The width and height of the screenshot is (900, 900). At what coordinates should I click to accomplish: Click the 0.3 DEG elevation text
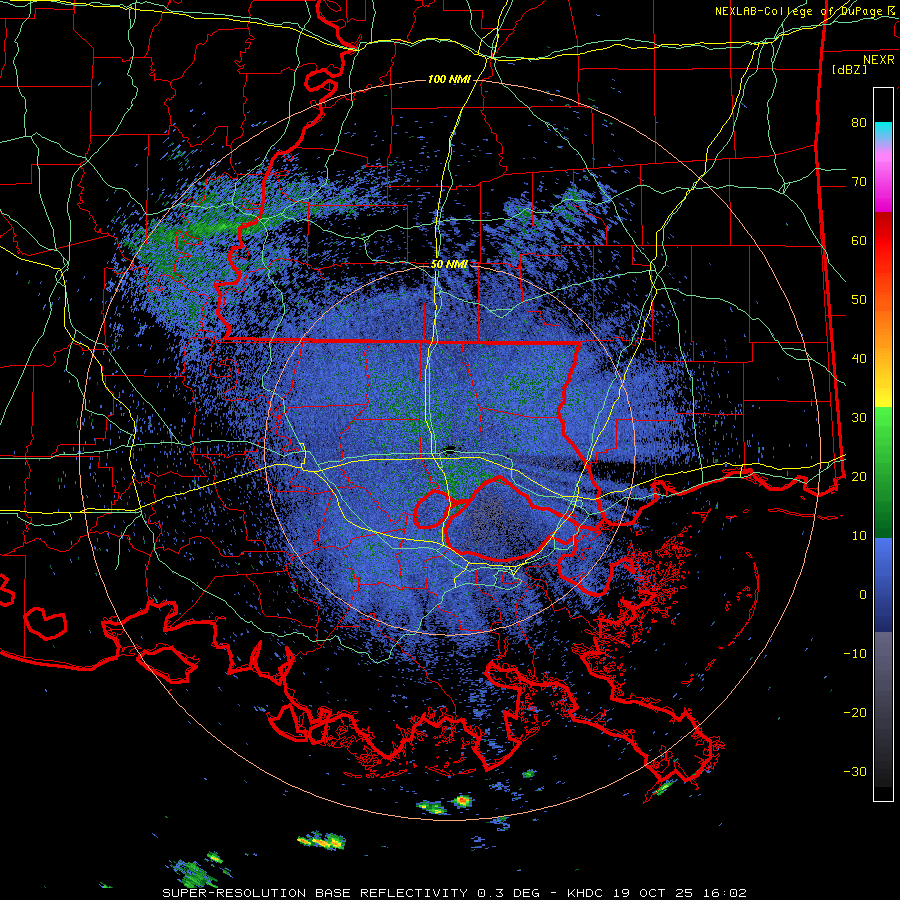point(508,893)
